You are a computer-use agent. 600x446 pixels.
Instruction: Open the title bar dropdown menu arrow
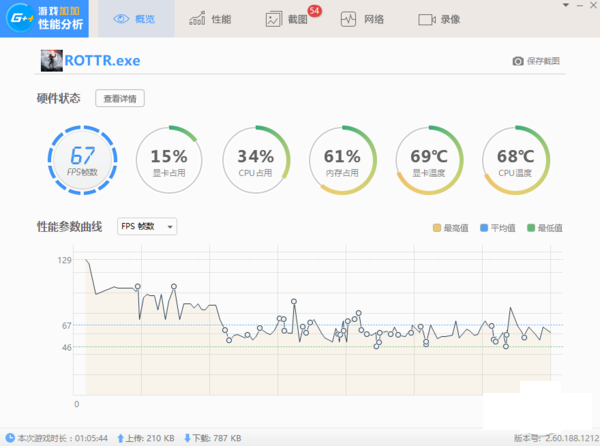coord(566,5)
